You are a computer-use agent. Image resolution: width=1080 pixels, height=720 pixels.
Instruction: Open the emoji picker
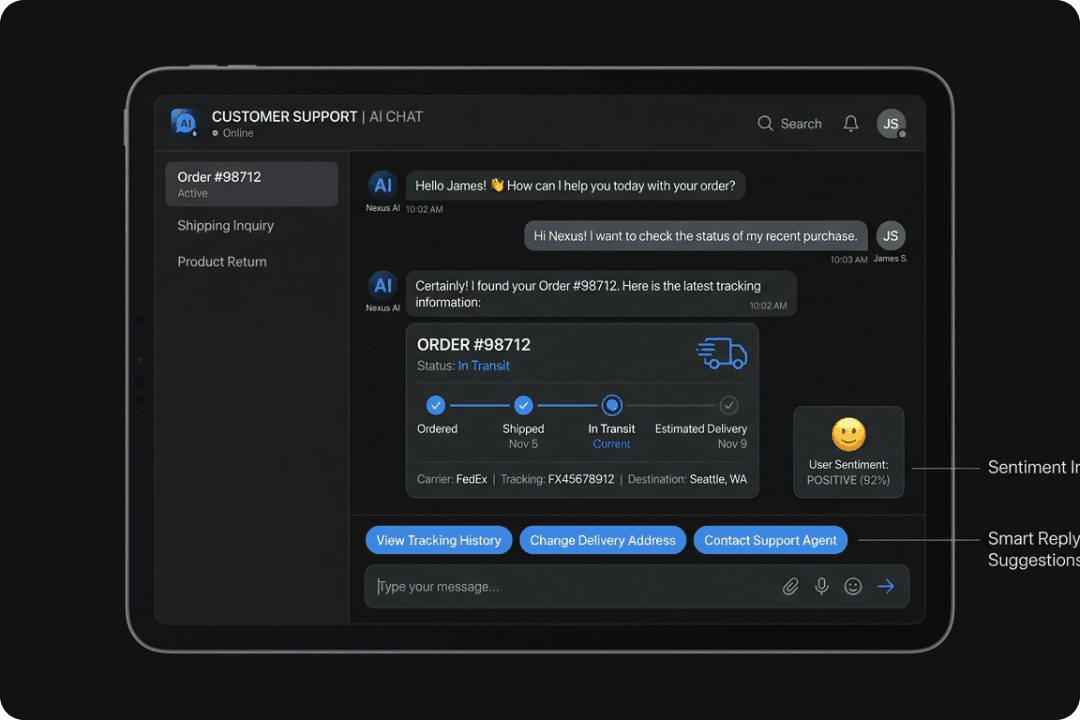click(853, 586)
